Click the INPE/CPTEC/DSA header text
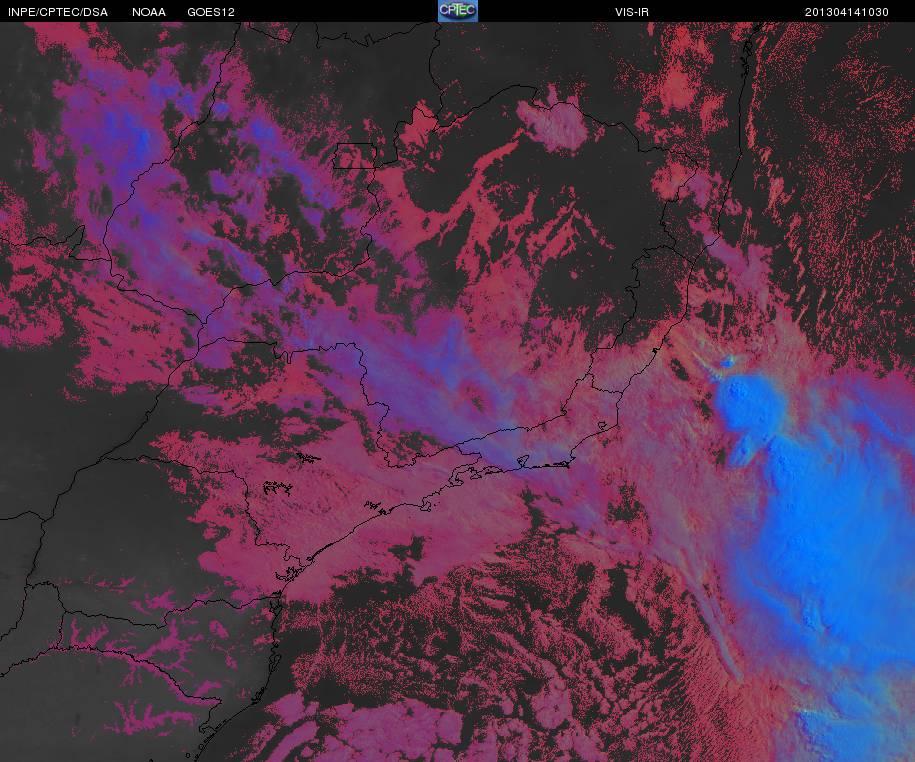The width and height of the screenshot is (915, 762). tap(58, 12)
